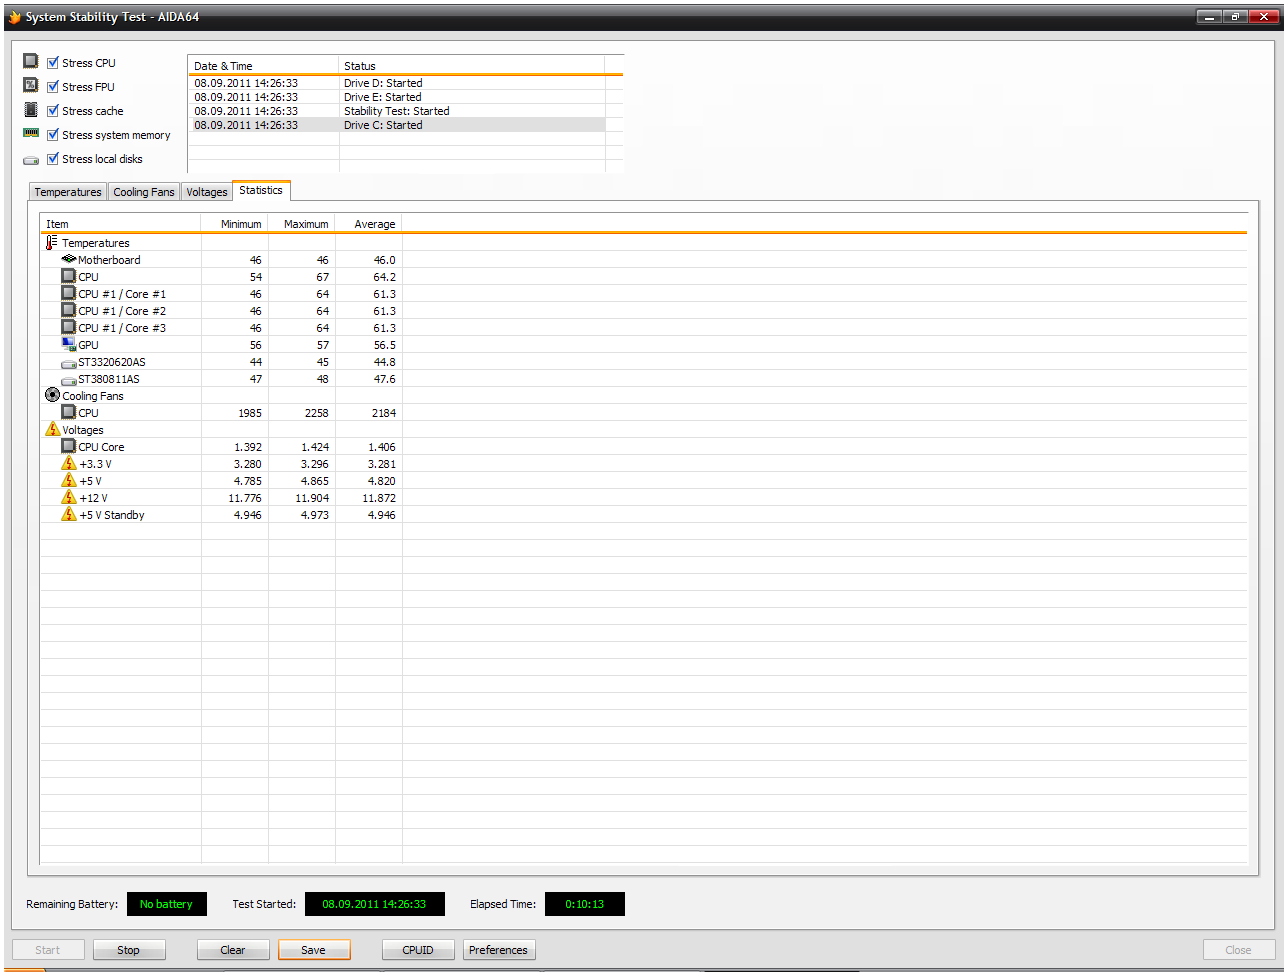Uncheck the Stress system memory checkbox
The height and width of the screenshot is (972, 1288).
click(53, 135)
